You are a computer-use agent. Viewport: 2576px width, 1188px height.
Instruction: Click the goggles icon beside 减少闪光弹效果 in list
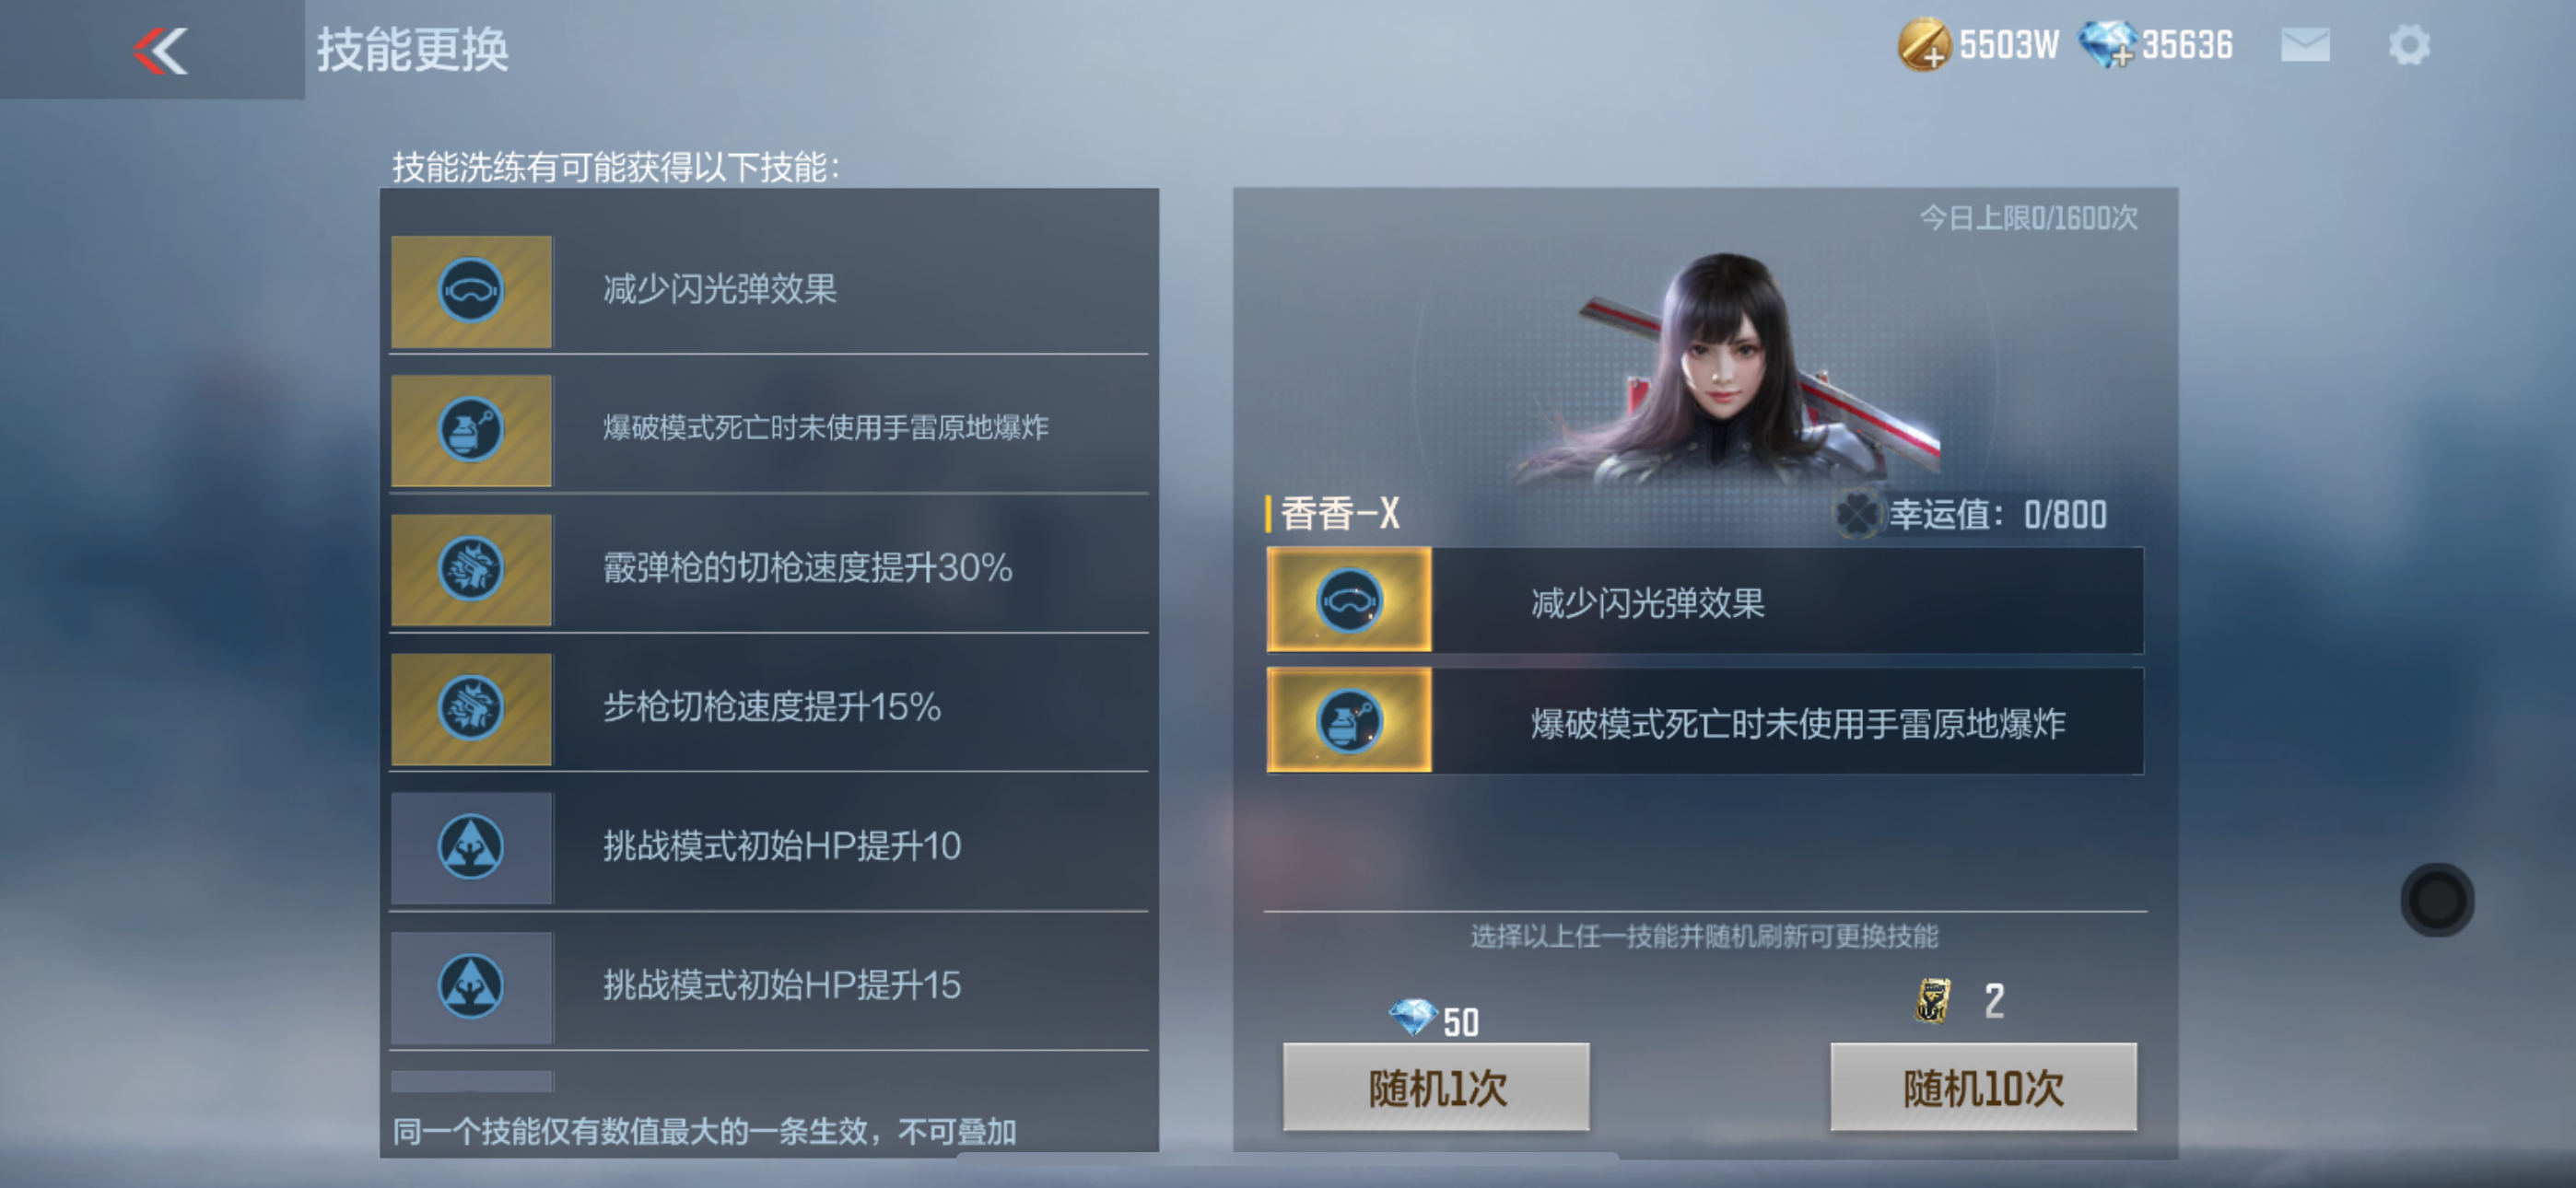click(471, 291)
